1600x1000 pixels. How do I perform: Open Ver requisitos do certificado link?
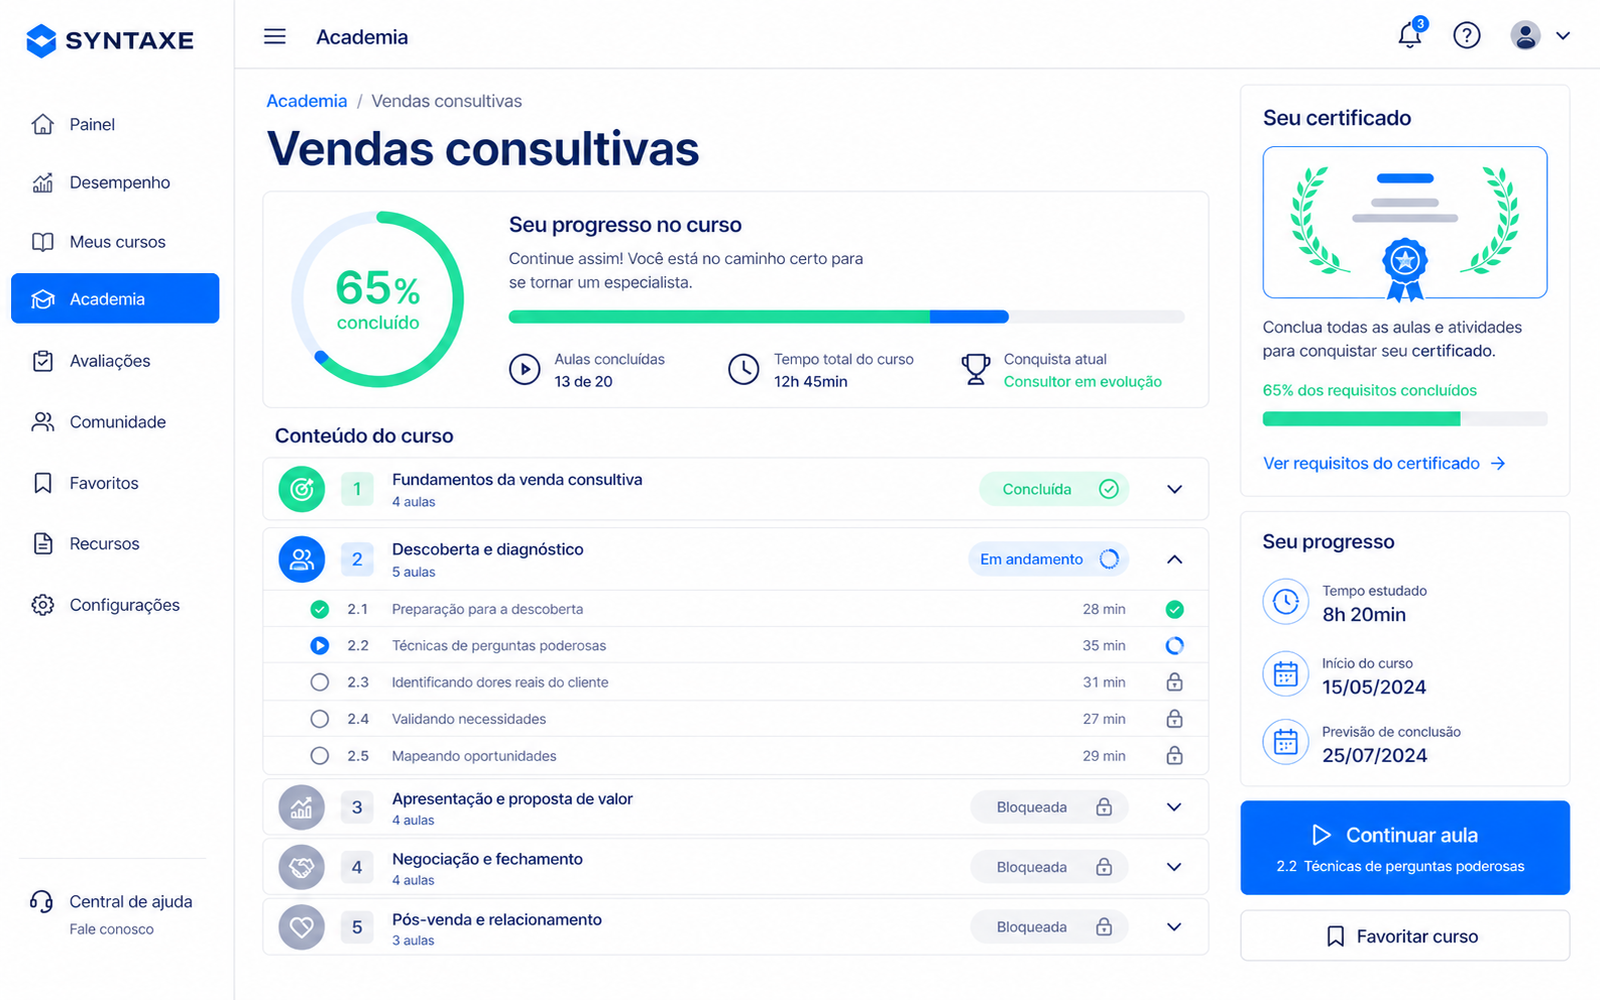pyautogui.click(x=1384, y=463)
